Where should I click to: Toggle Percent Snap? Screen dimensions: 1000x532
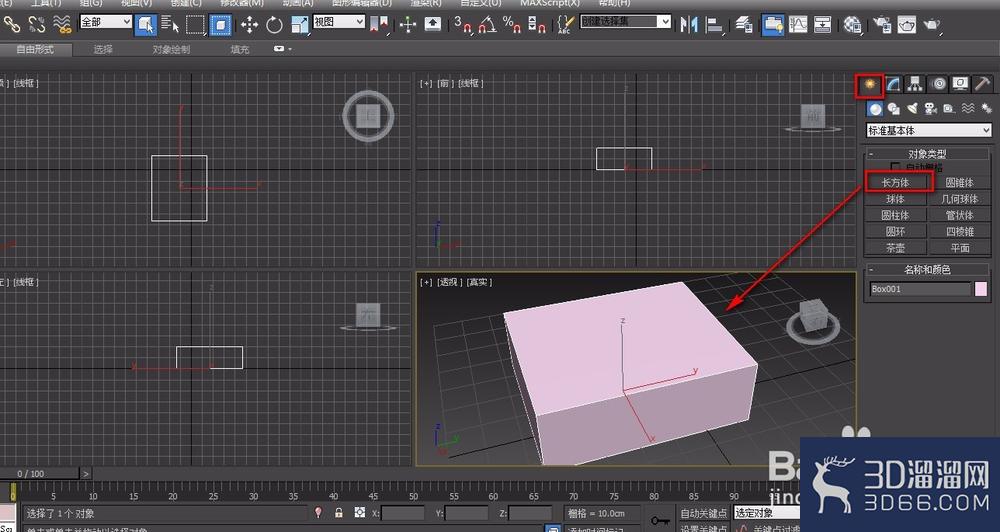[511, 25]
